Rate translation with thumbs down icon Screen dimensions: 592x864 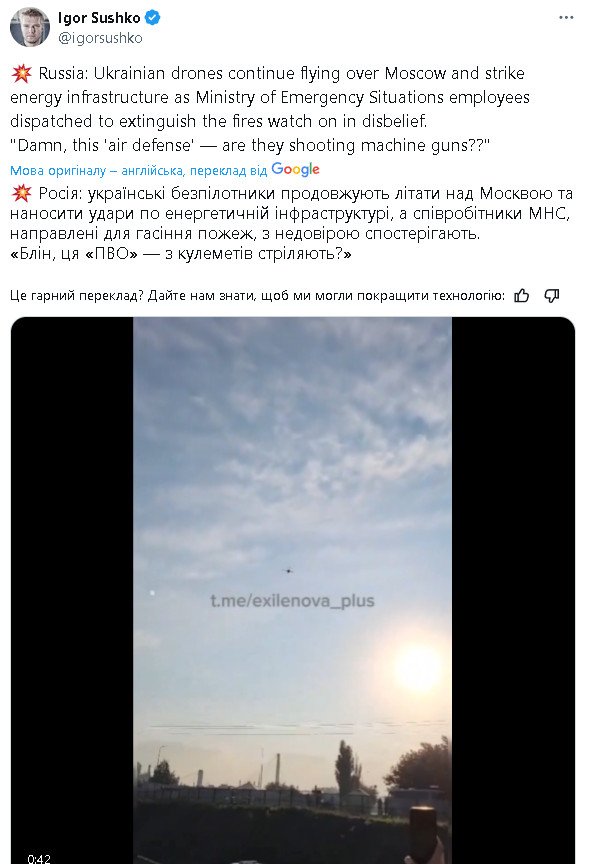point(552,296)
